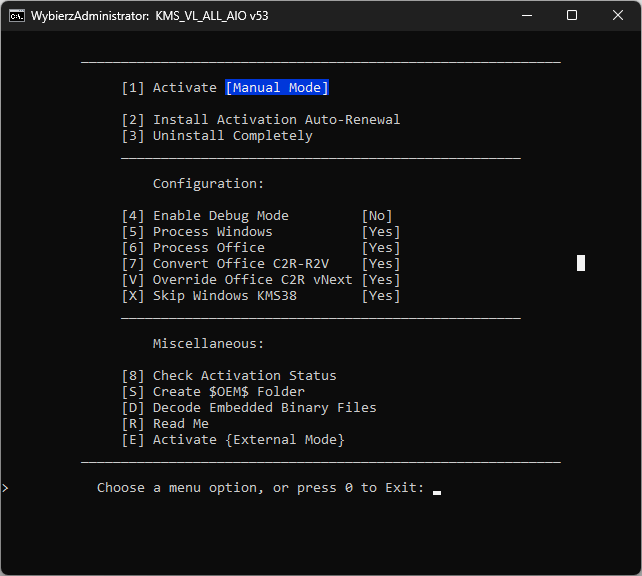Image resolution: width=642 pixels, height=576 pixels.
Task: Click 'Check Activation Status' option text
Action: pos(244,376)
